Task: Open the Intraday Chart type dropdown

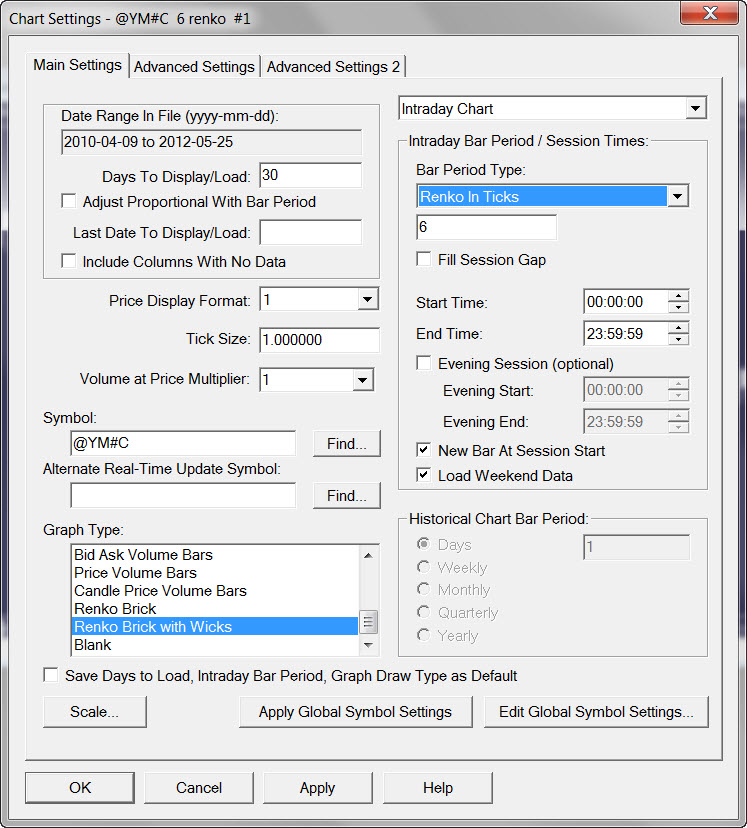Action: tap(696, 108)
